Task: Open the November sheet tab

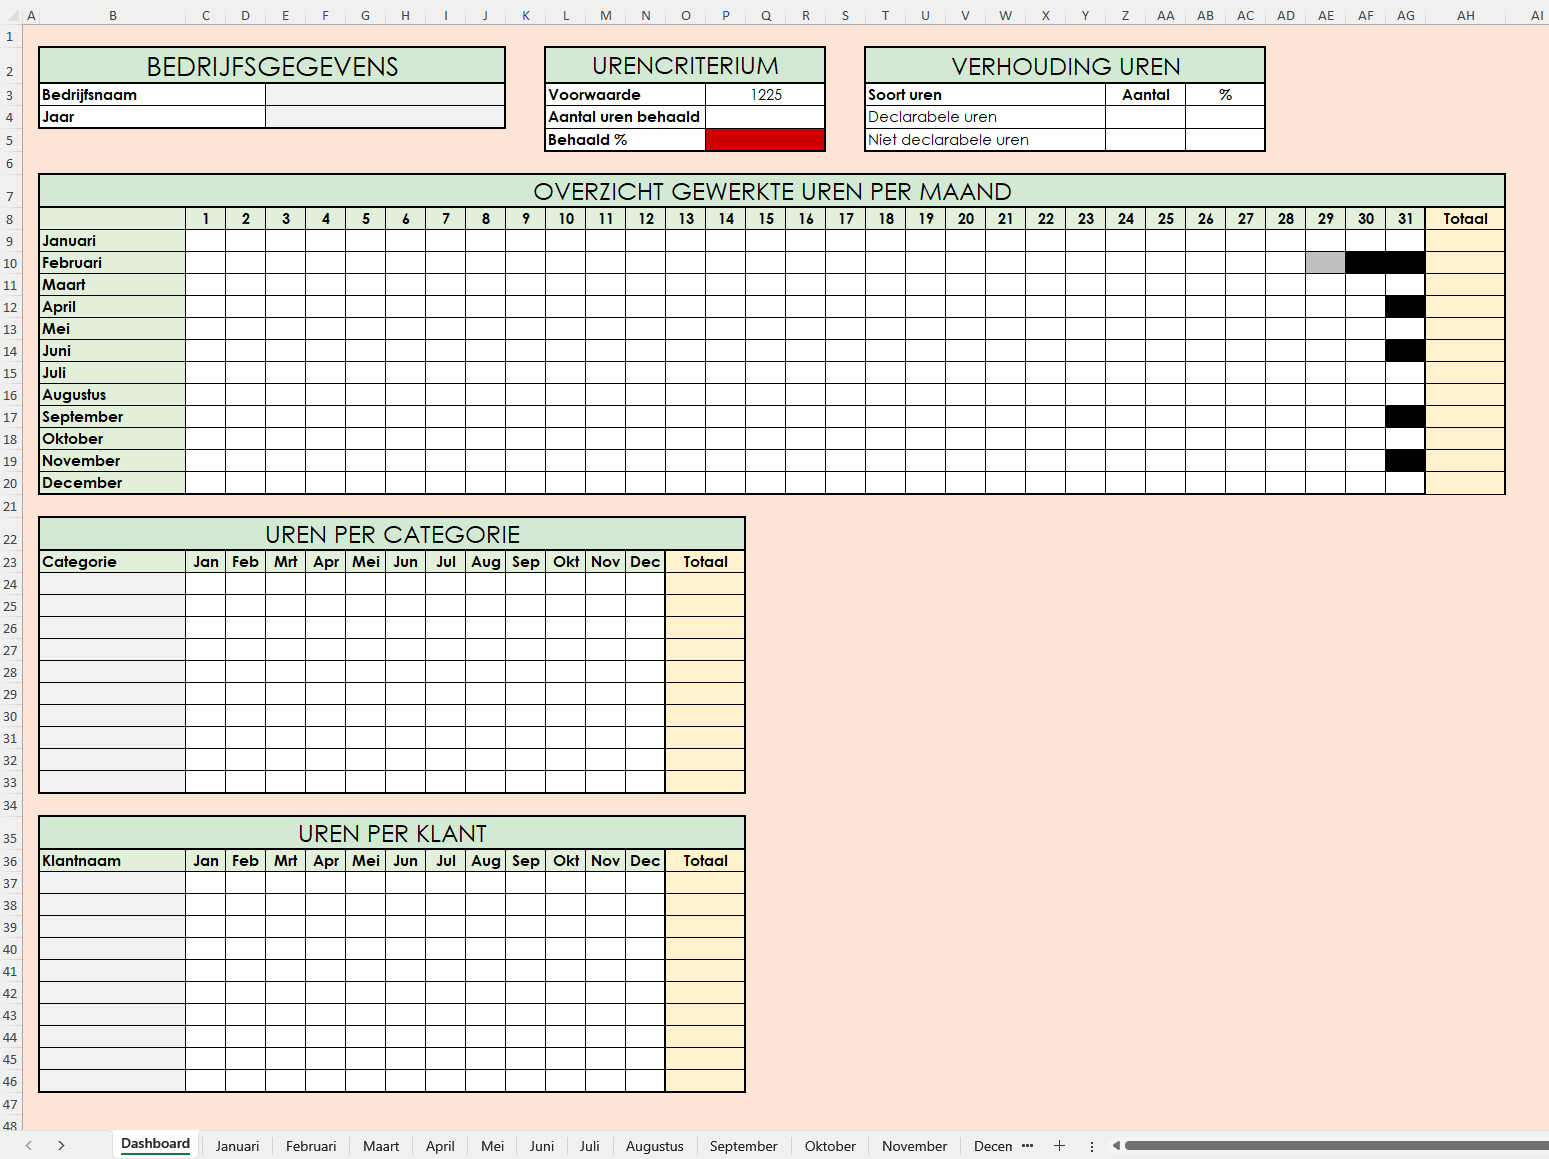Action: (913, 1146)
